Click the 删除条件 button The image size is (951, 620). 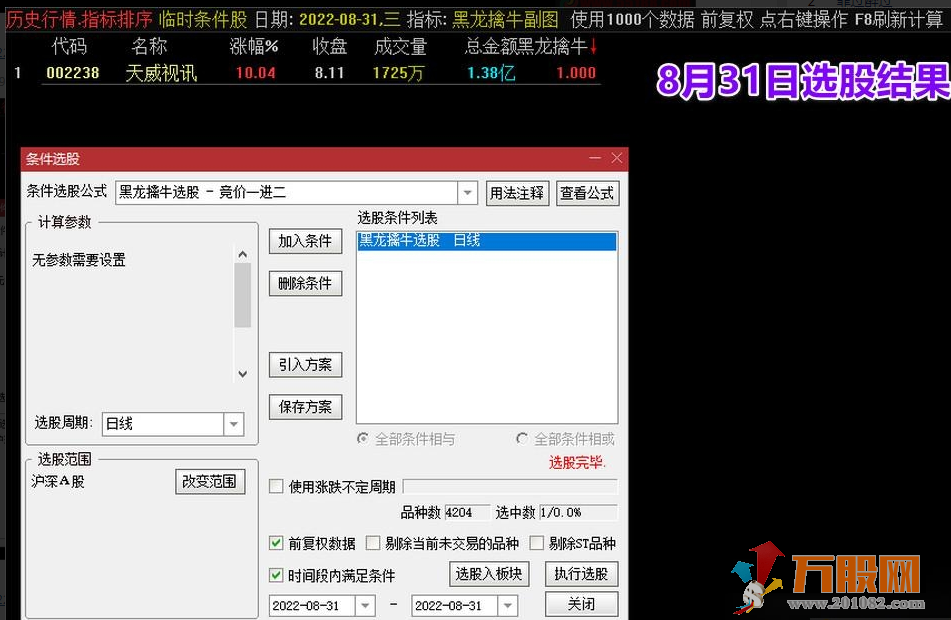coord(305,283)
